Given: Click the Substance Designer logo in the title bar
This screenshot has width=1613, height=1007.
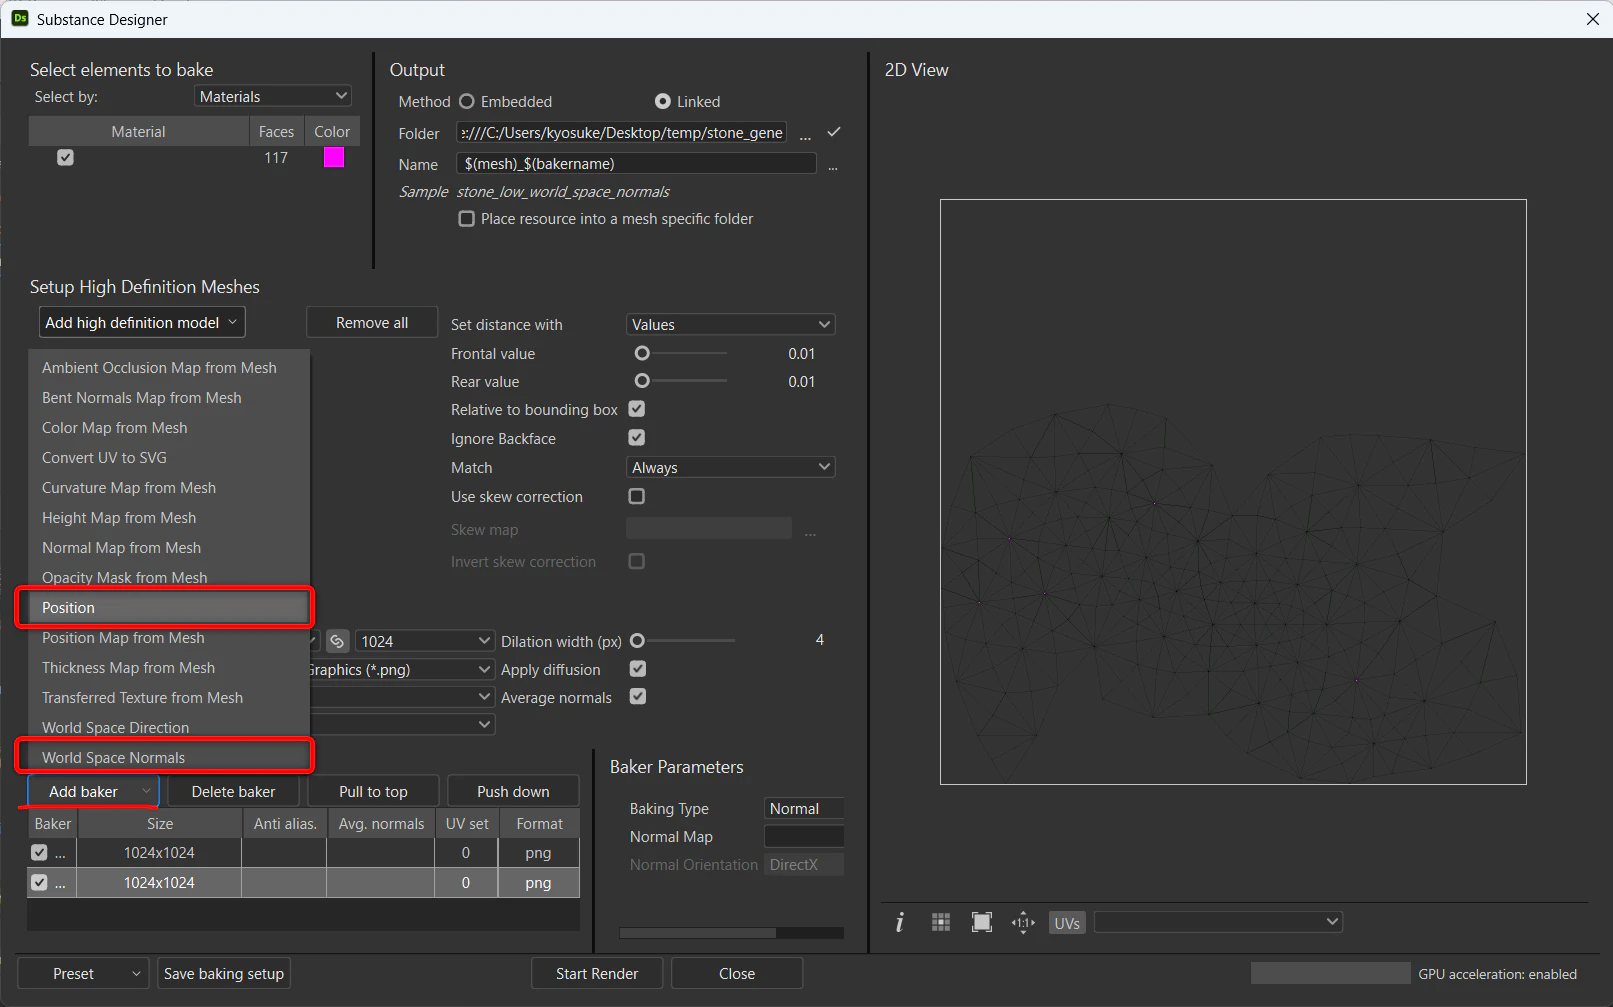Looking at the screenshot, I should pos(20,19).
